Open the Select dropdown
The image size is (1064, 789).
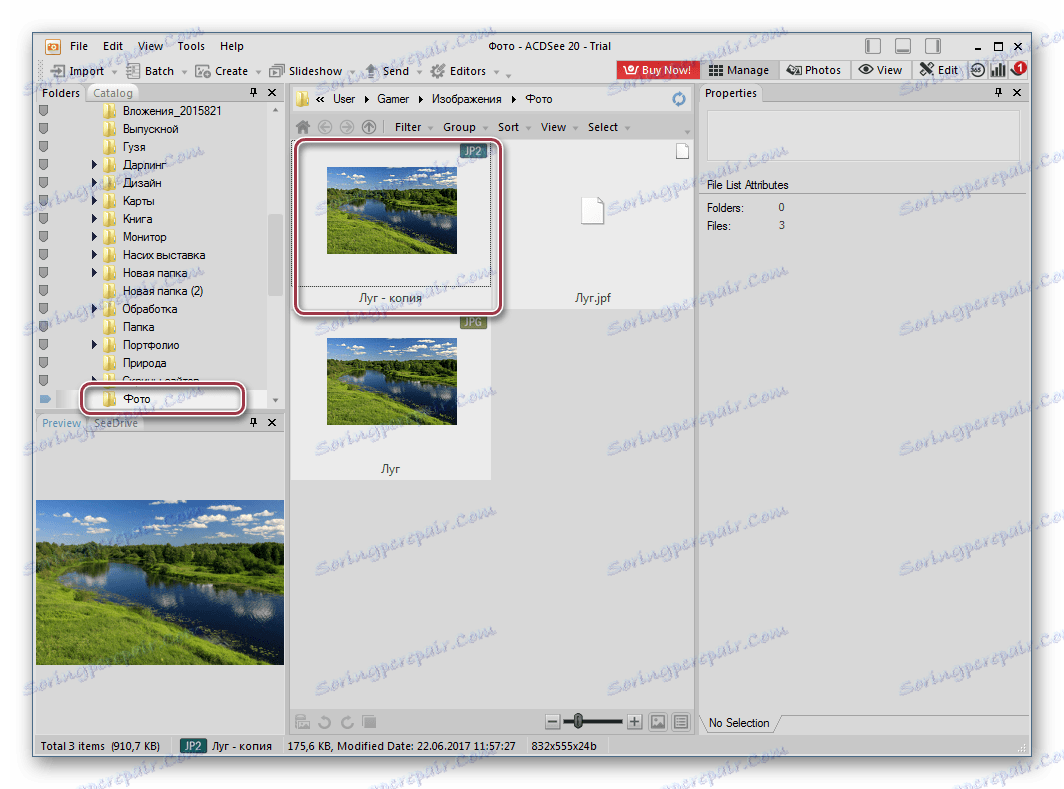609,127
